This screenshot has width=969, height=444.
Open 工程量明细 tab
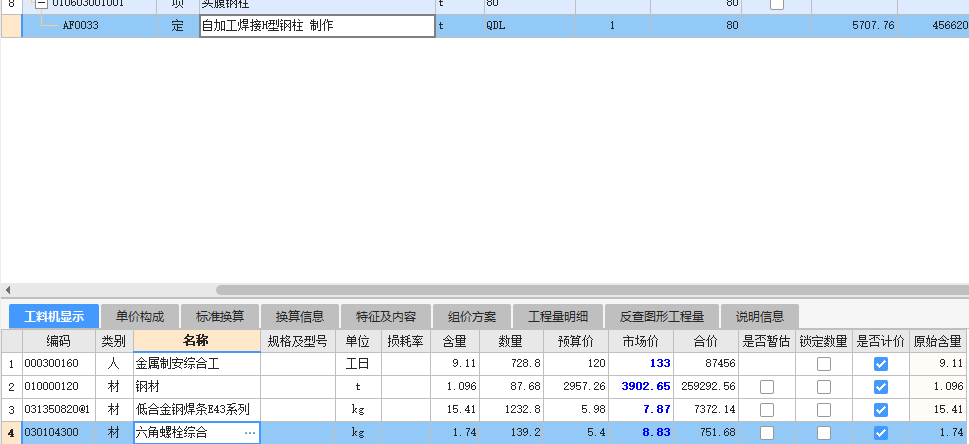pyautogui.click(x=558, y=317)
